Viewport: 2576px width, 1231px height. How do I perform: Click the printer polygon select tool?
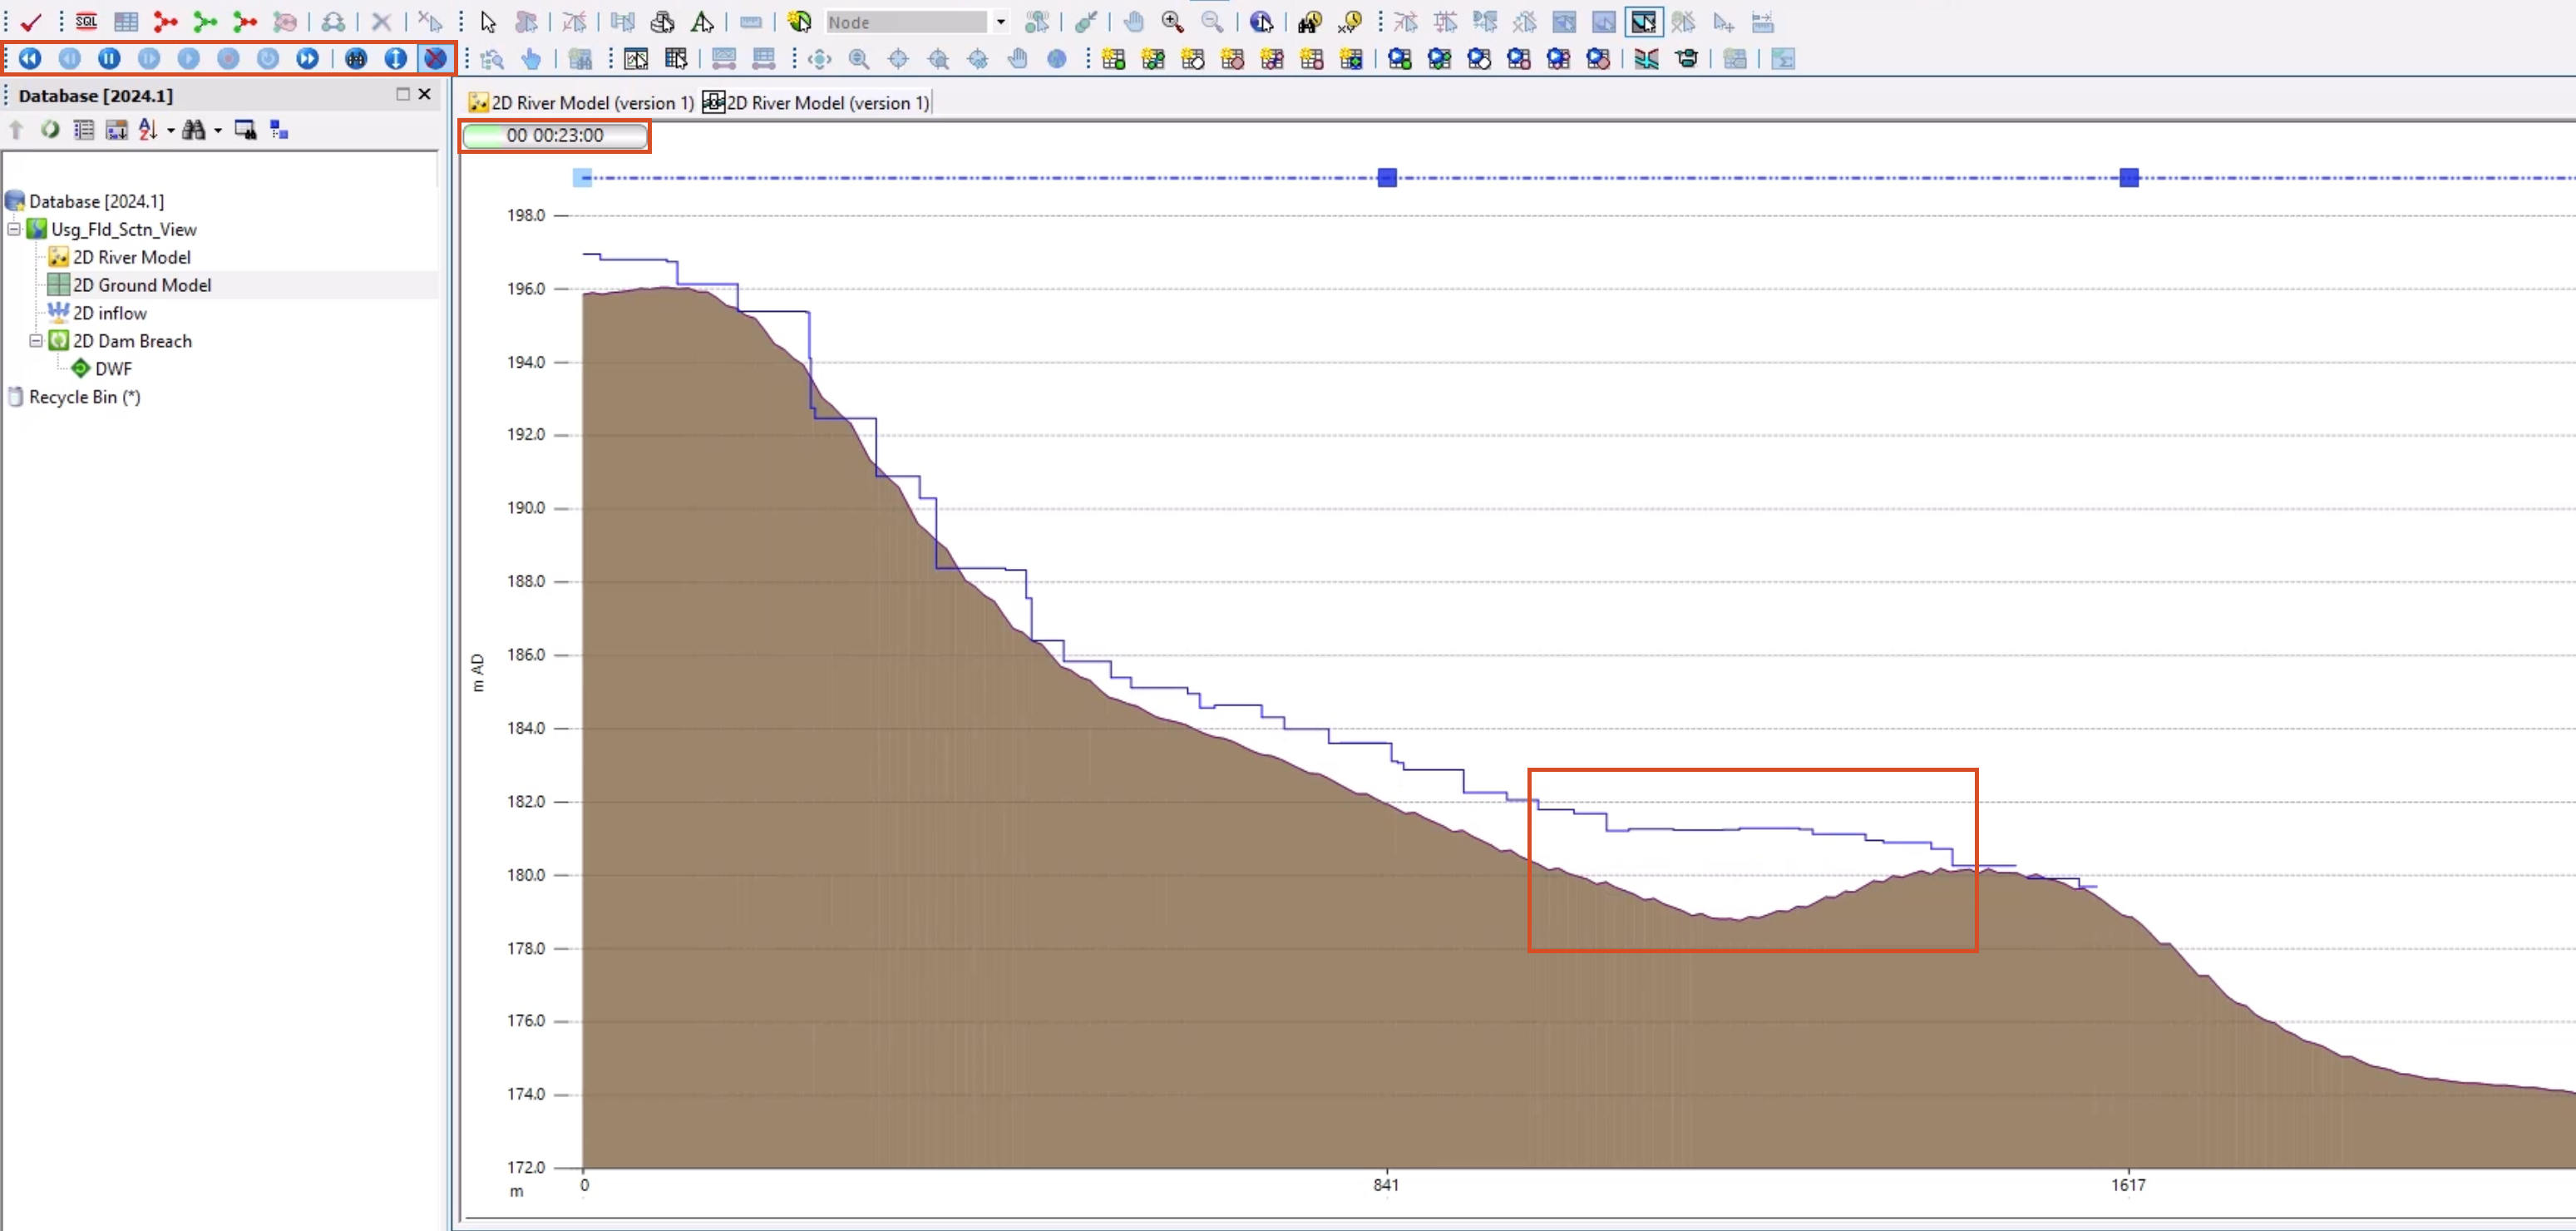point(662,21)
